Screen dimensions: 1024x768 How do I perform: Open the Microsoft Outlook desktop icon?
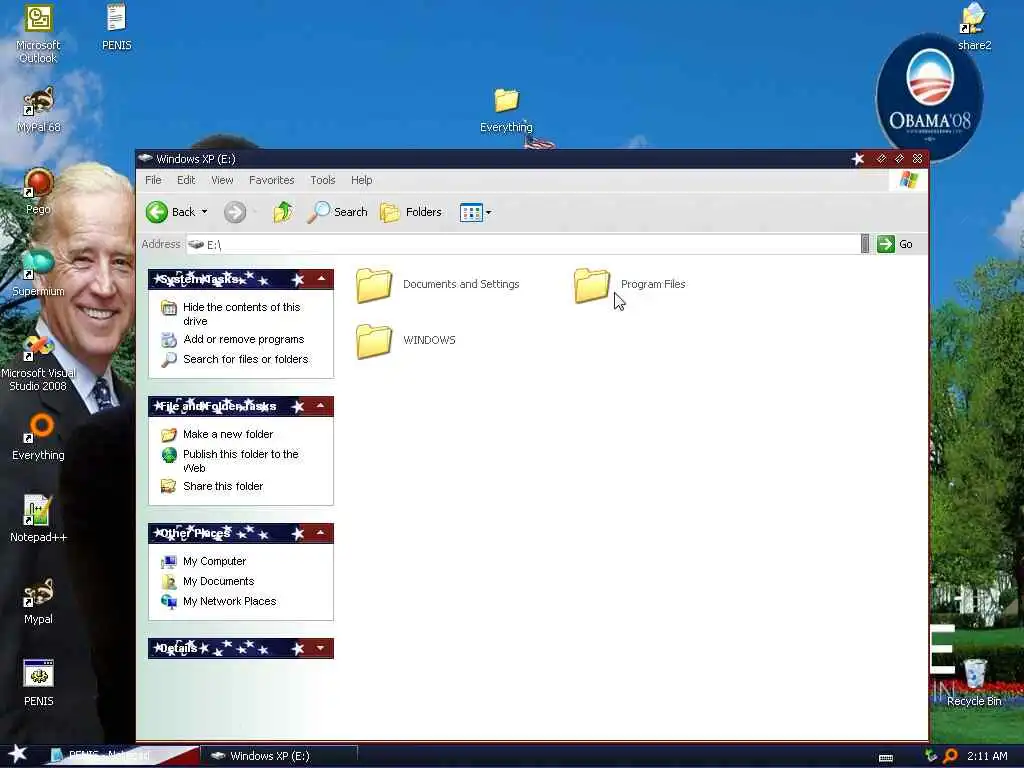tap(38, 34)
